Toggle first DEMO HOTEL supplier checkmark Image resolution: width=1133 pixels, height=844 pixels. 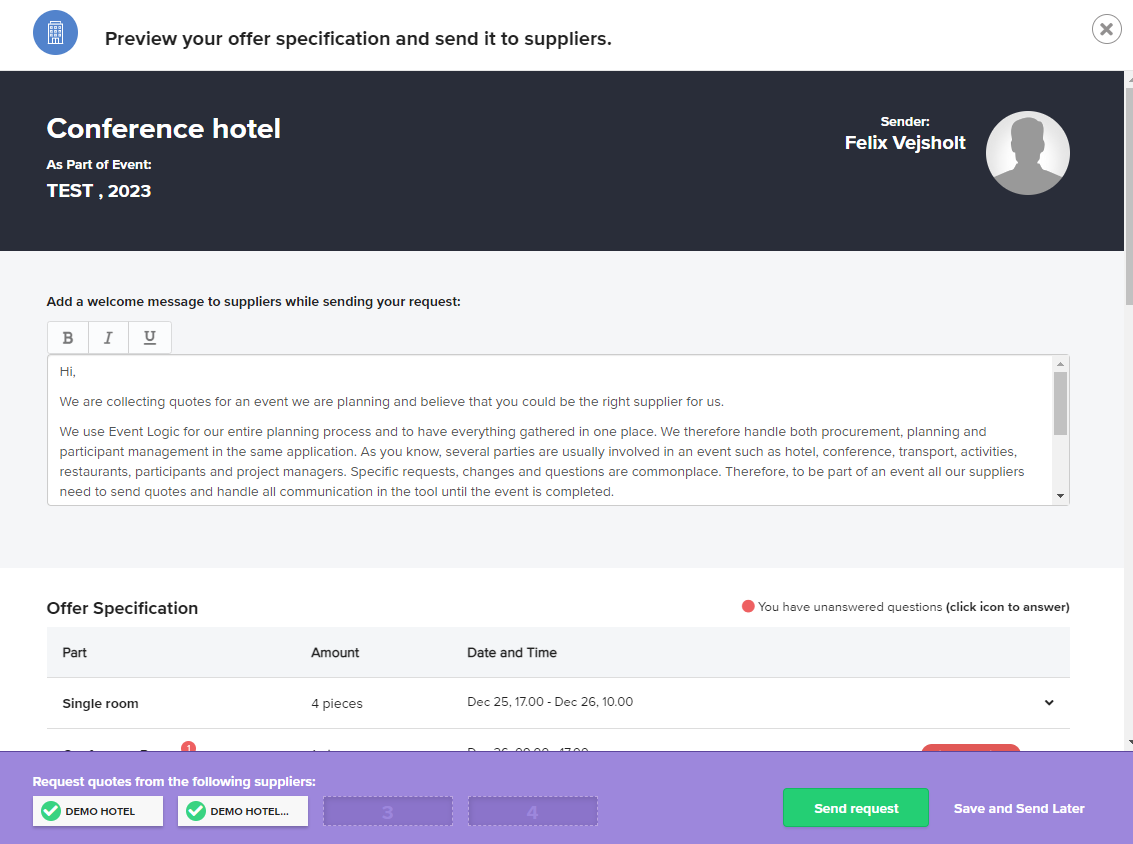(x=51, y=811)
